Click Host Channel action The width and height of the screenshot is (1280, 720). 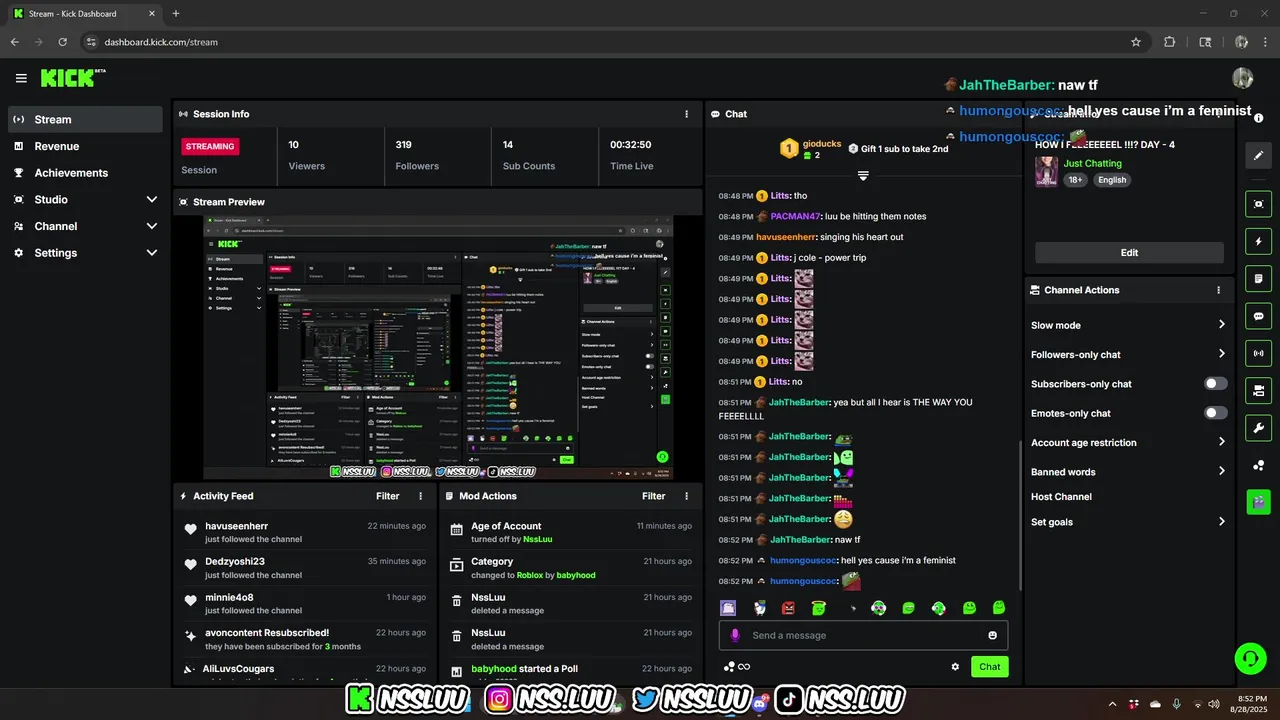[1061, 497]
